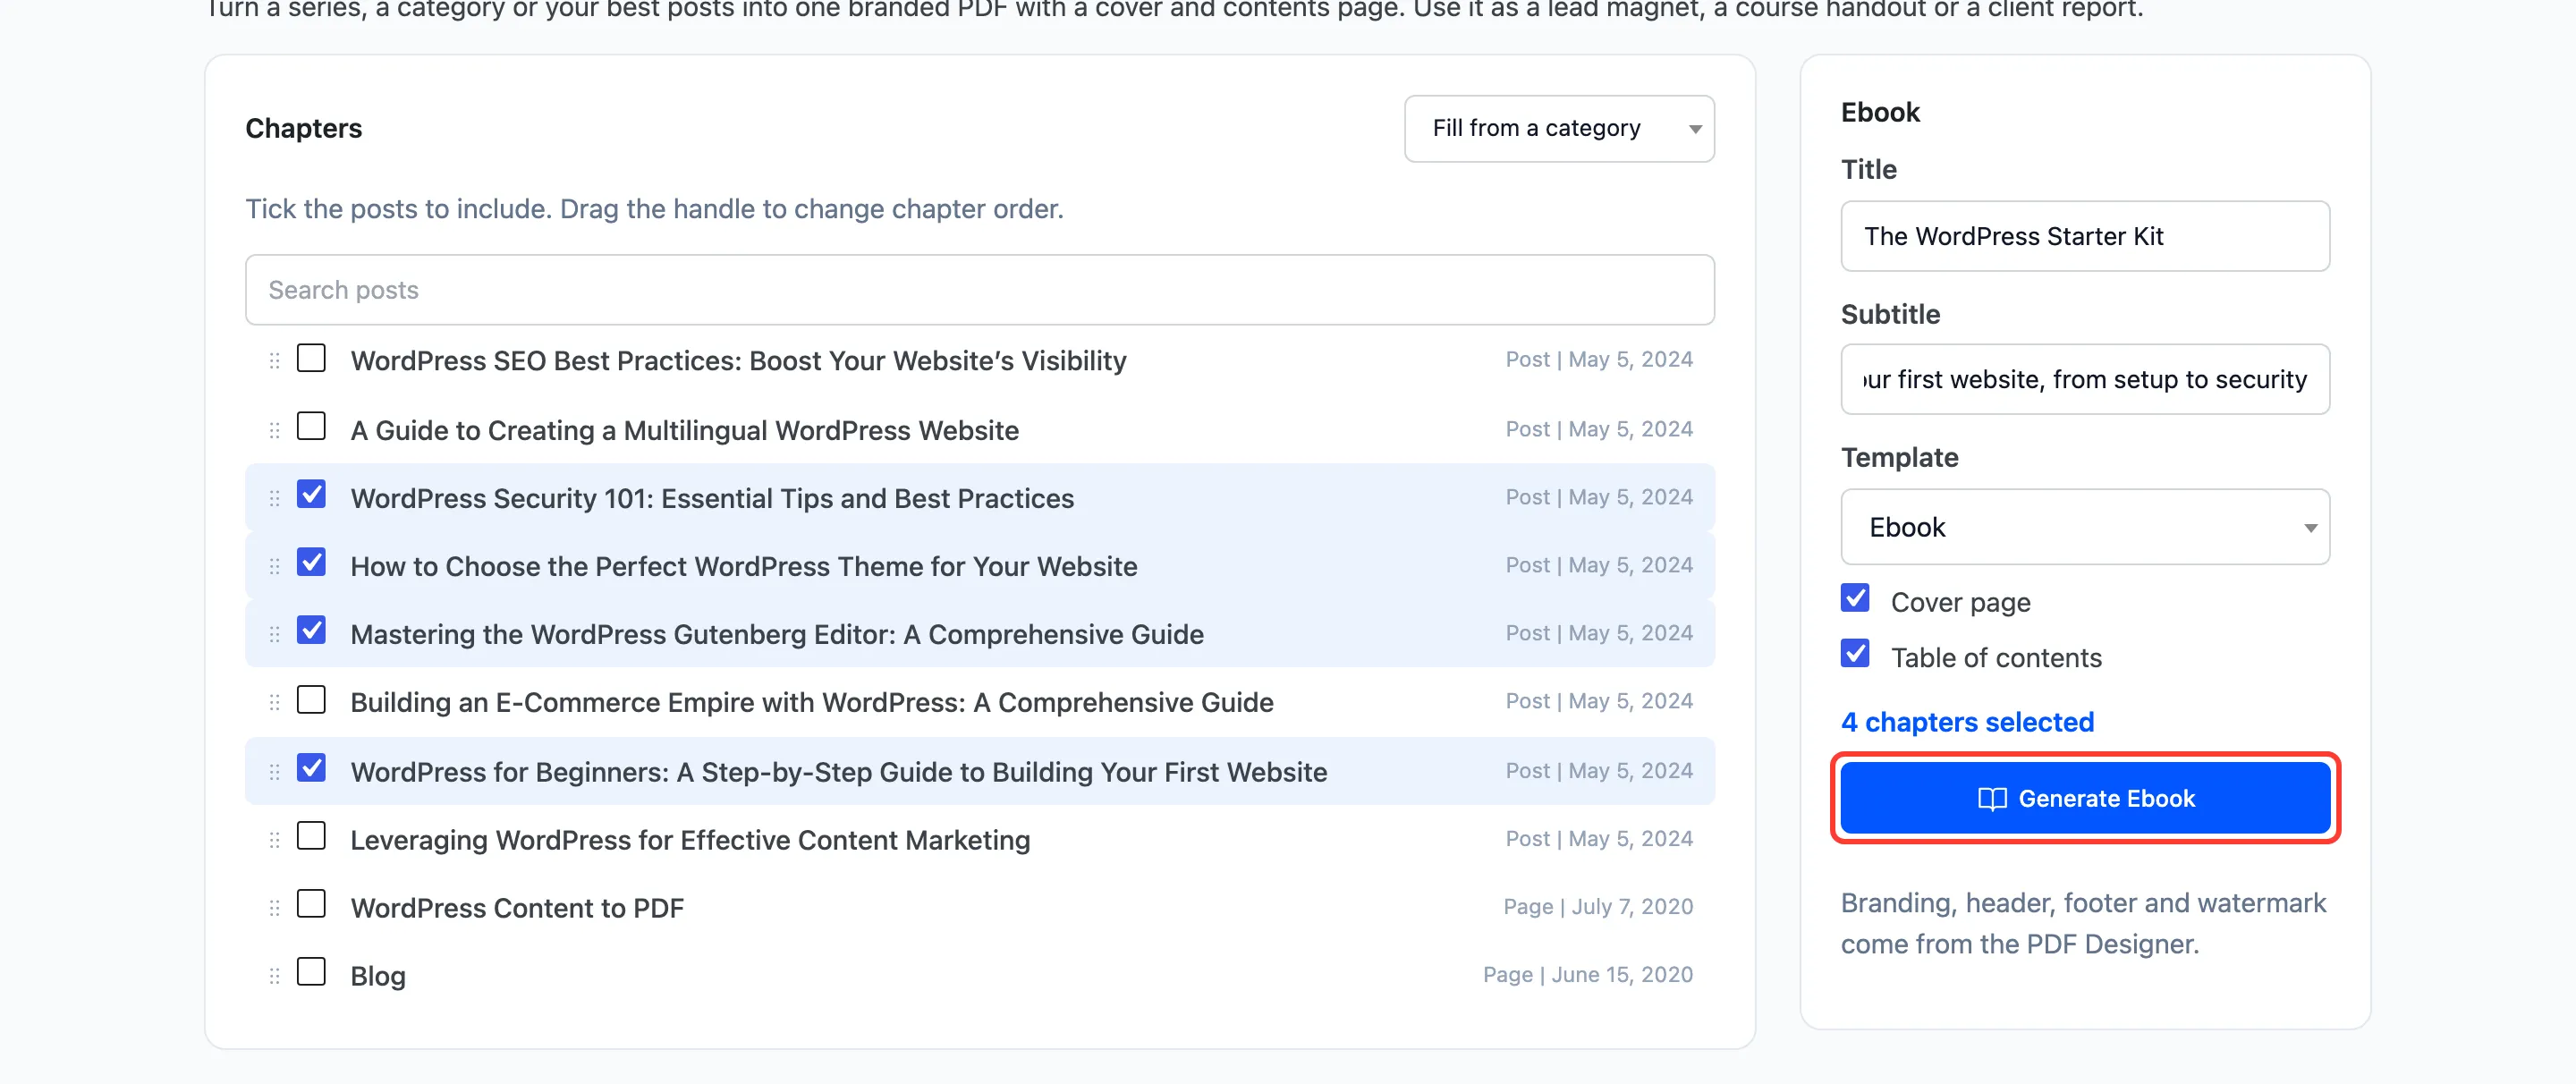Click the title Leveraging WordPress for Effective Content Marketing

[689, 841]
